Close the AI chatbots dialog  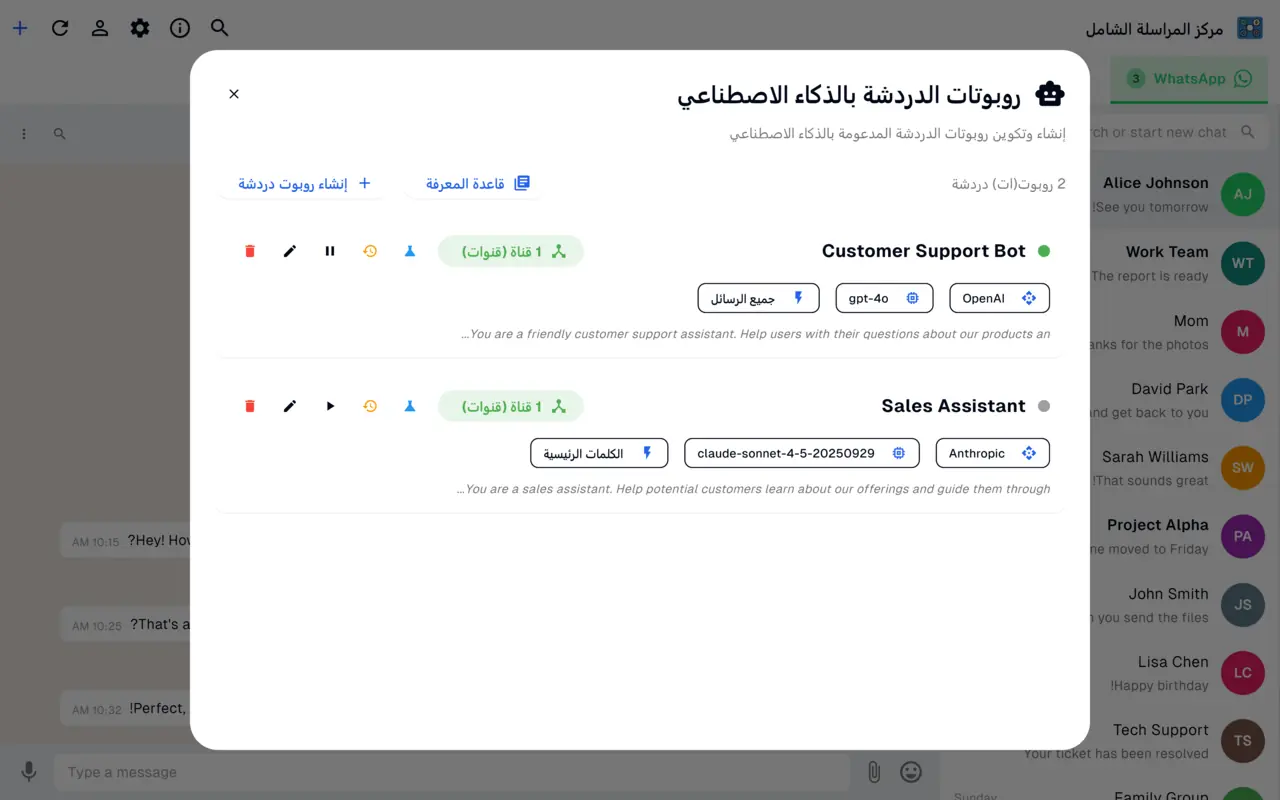pyautogui.click(x=234, y=94)
